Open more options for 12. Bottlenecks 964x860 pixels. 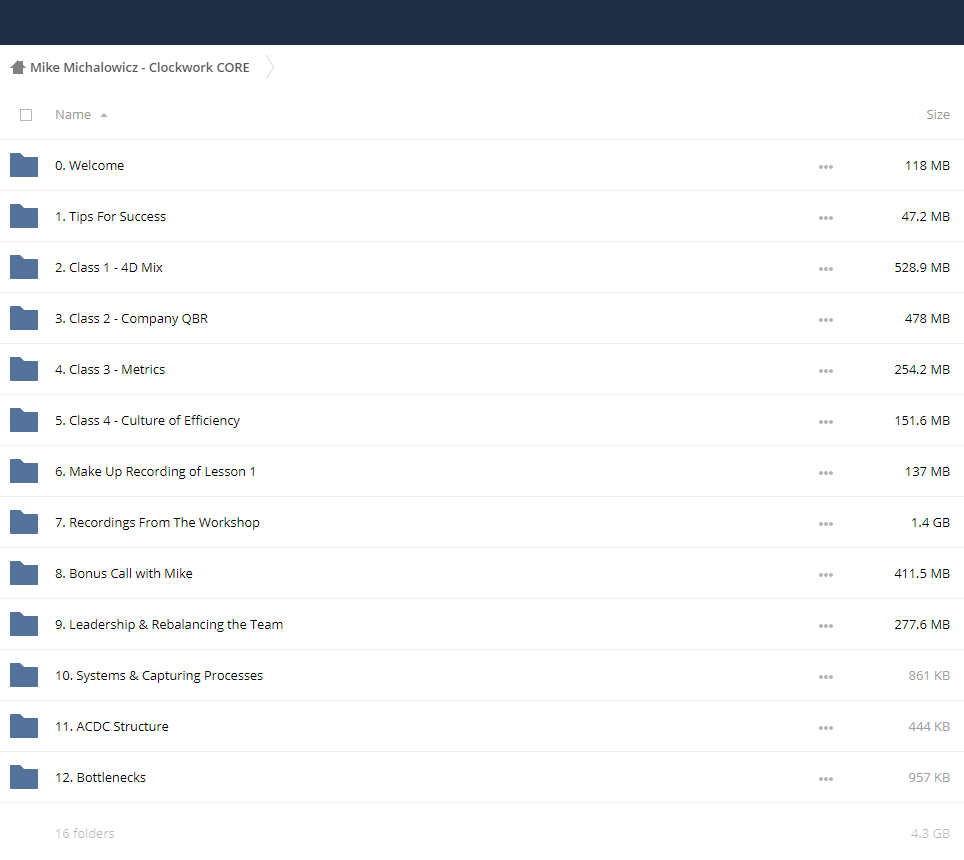coord(826,779)
